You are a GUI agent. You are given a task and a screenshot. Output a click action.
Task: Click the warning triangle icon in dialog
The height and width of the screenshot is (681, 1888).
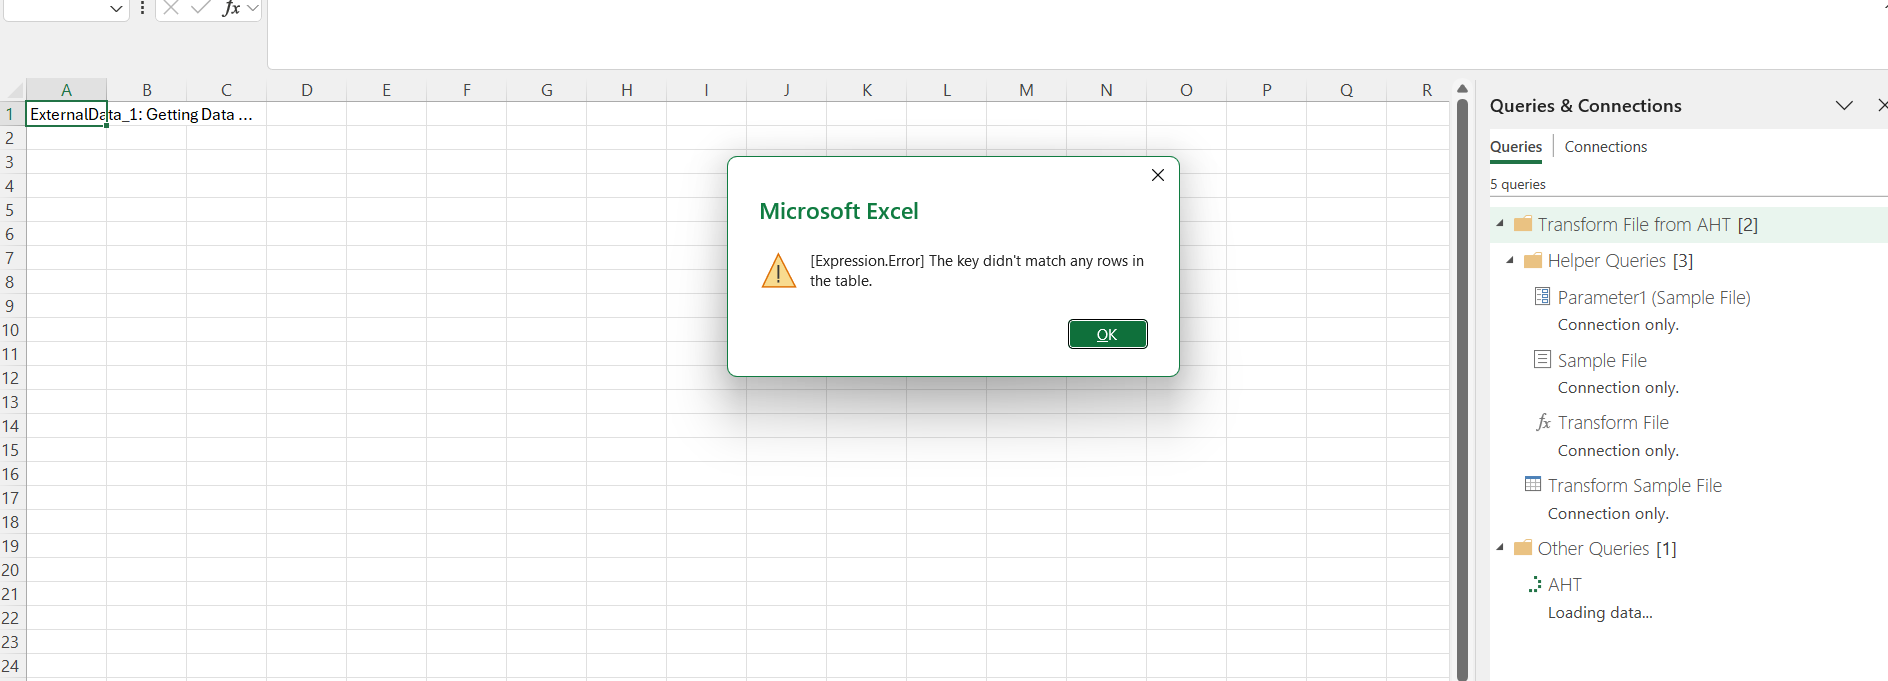tap(778, 270)
